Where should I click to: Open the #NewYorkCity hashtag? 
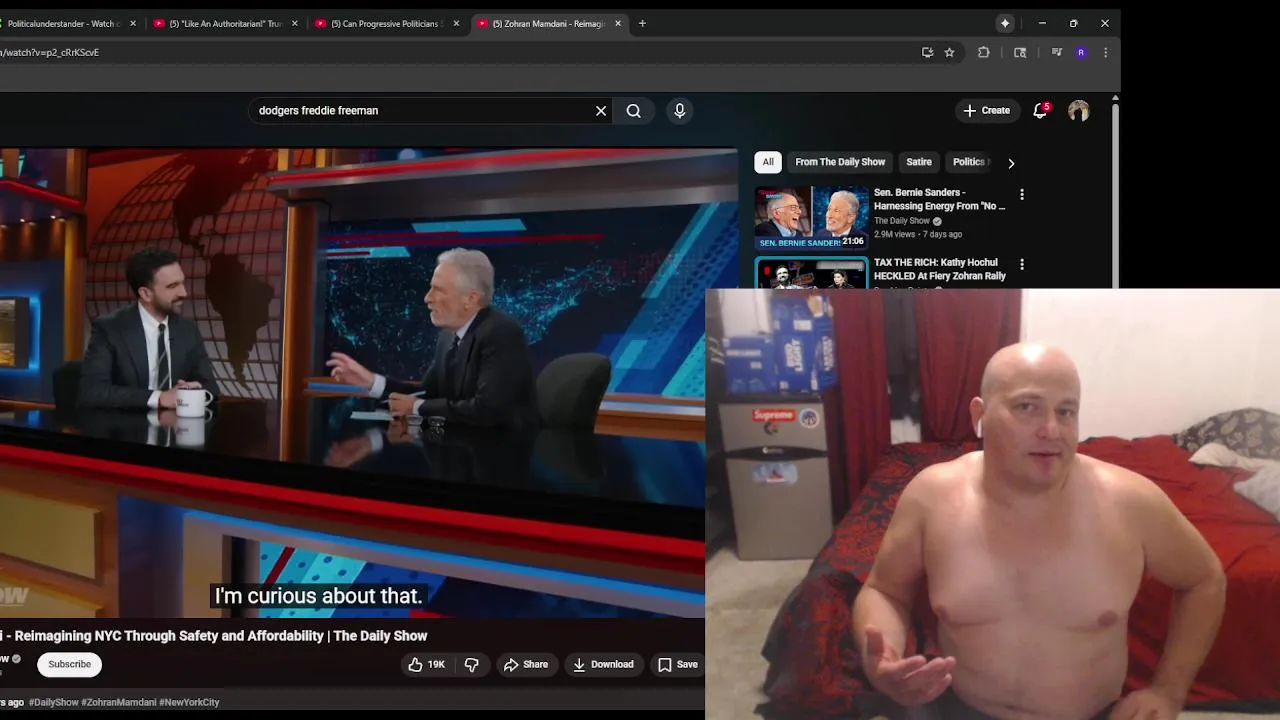point(189,702)
